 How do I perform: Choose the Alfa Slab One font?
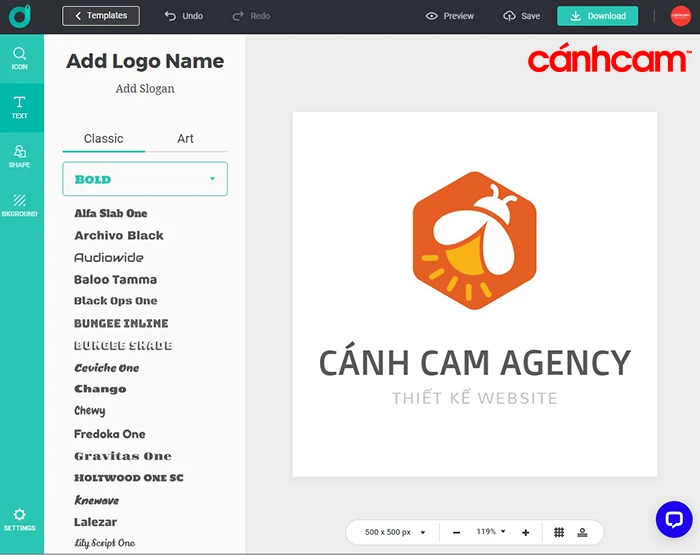tap(111, 213)
